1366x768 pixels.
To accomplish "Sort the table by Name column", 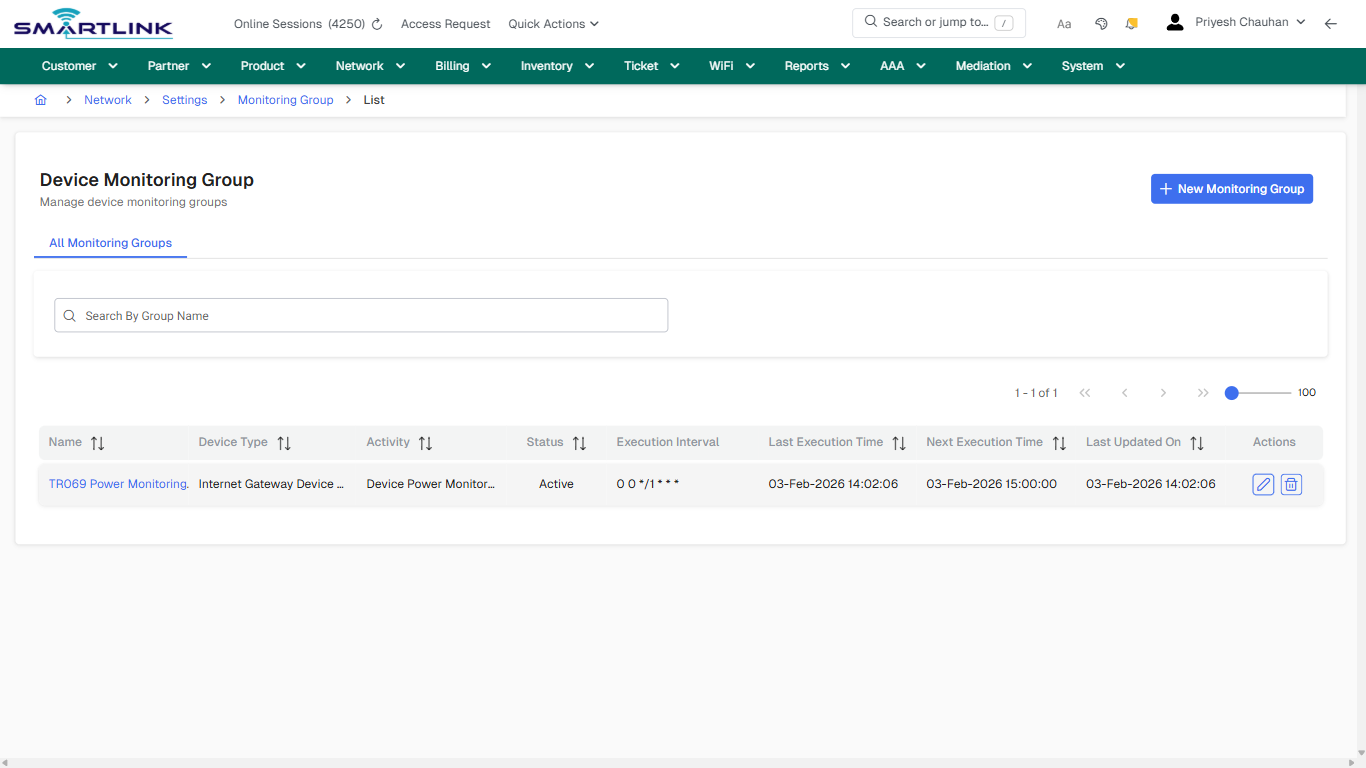I will point(98,442).
